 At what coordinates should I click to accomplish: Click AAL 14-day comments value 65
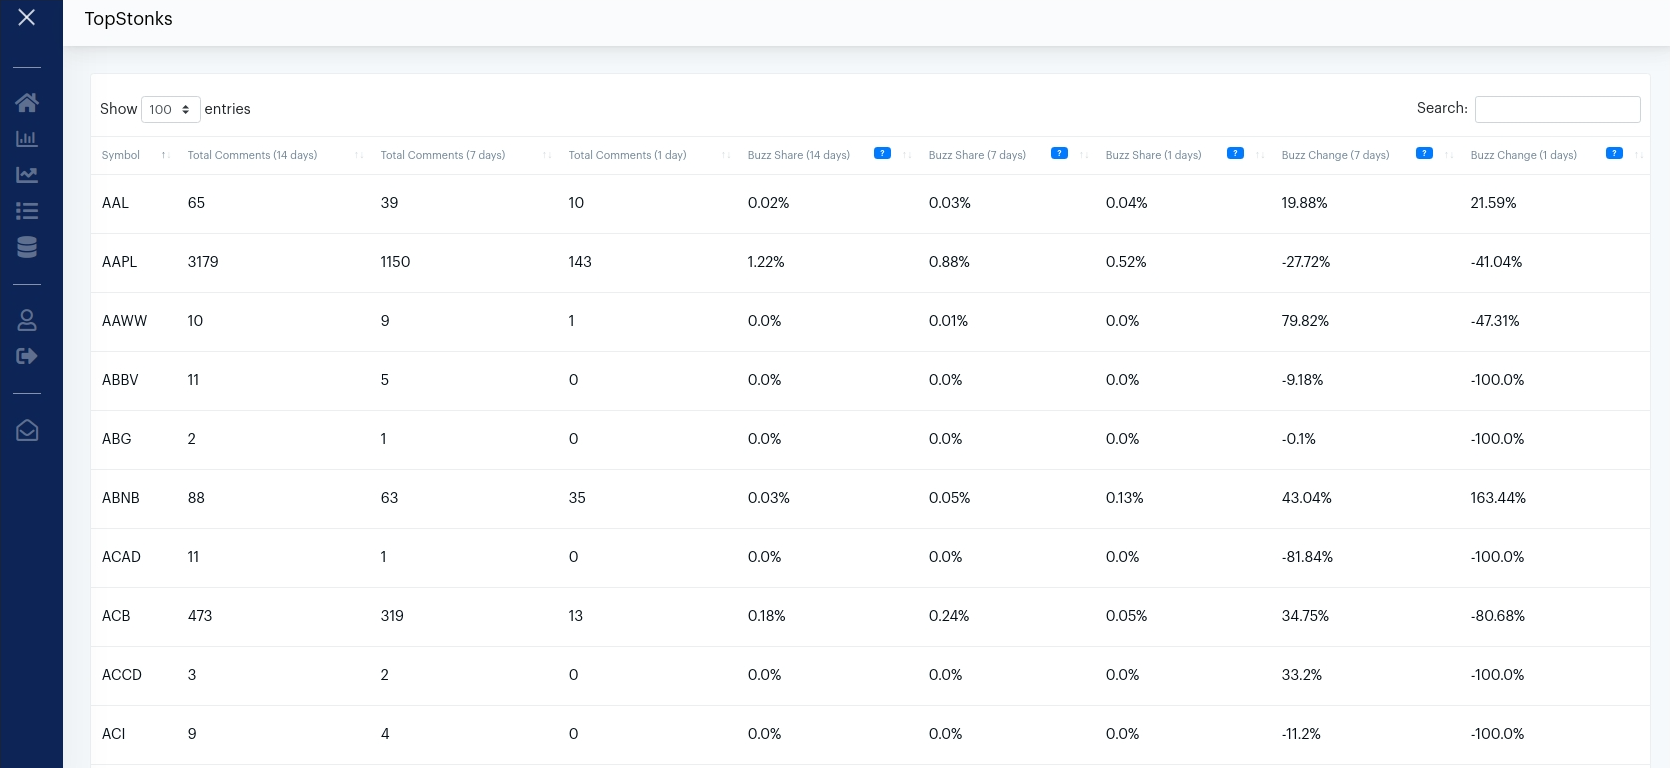[x=196, y=203]
